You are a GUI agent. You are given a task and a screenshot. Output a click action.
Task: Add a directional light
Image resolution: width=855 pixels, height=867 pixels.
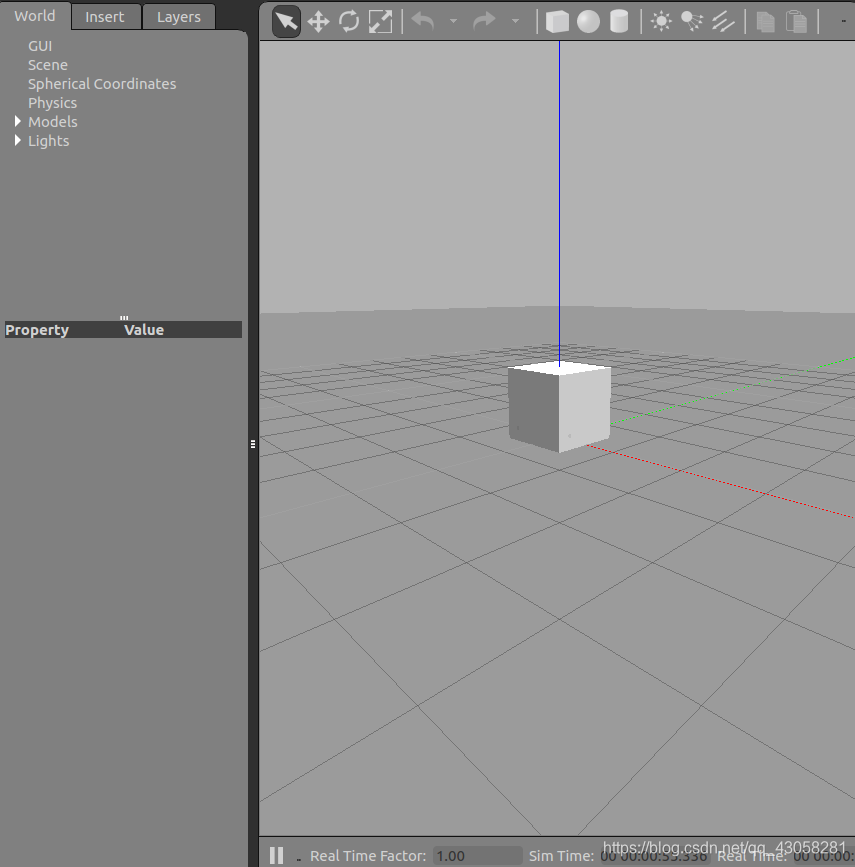tap(723, 22)
